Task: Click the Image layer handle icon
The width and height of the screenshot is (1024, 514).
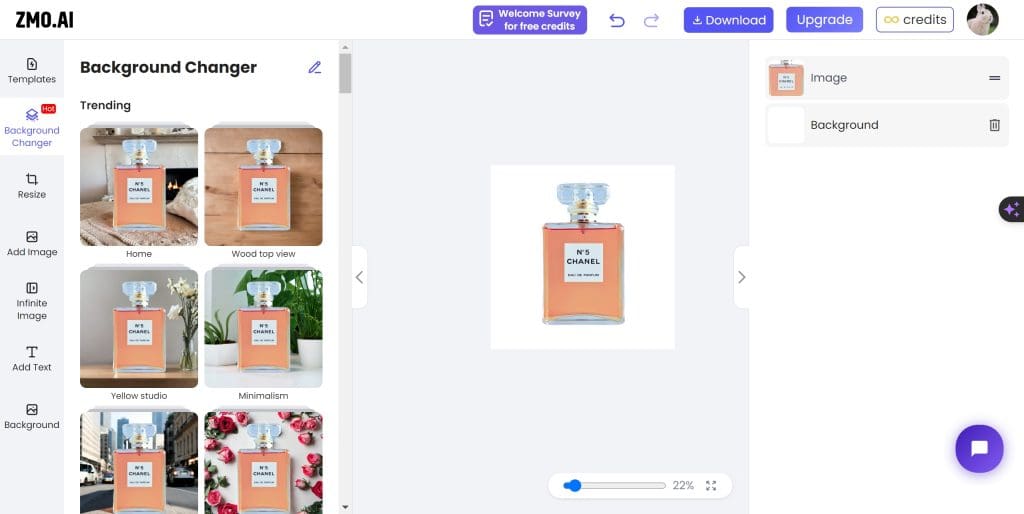Action: pyautogui.click(x=994, y=78)
